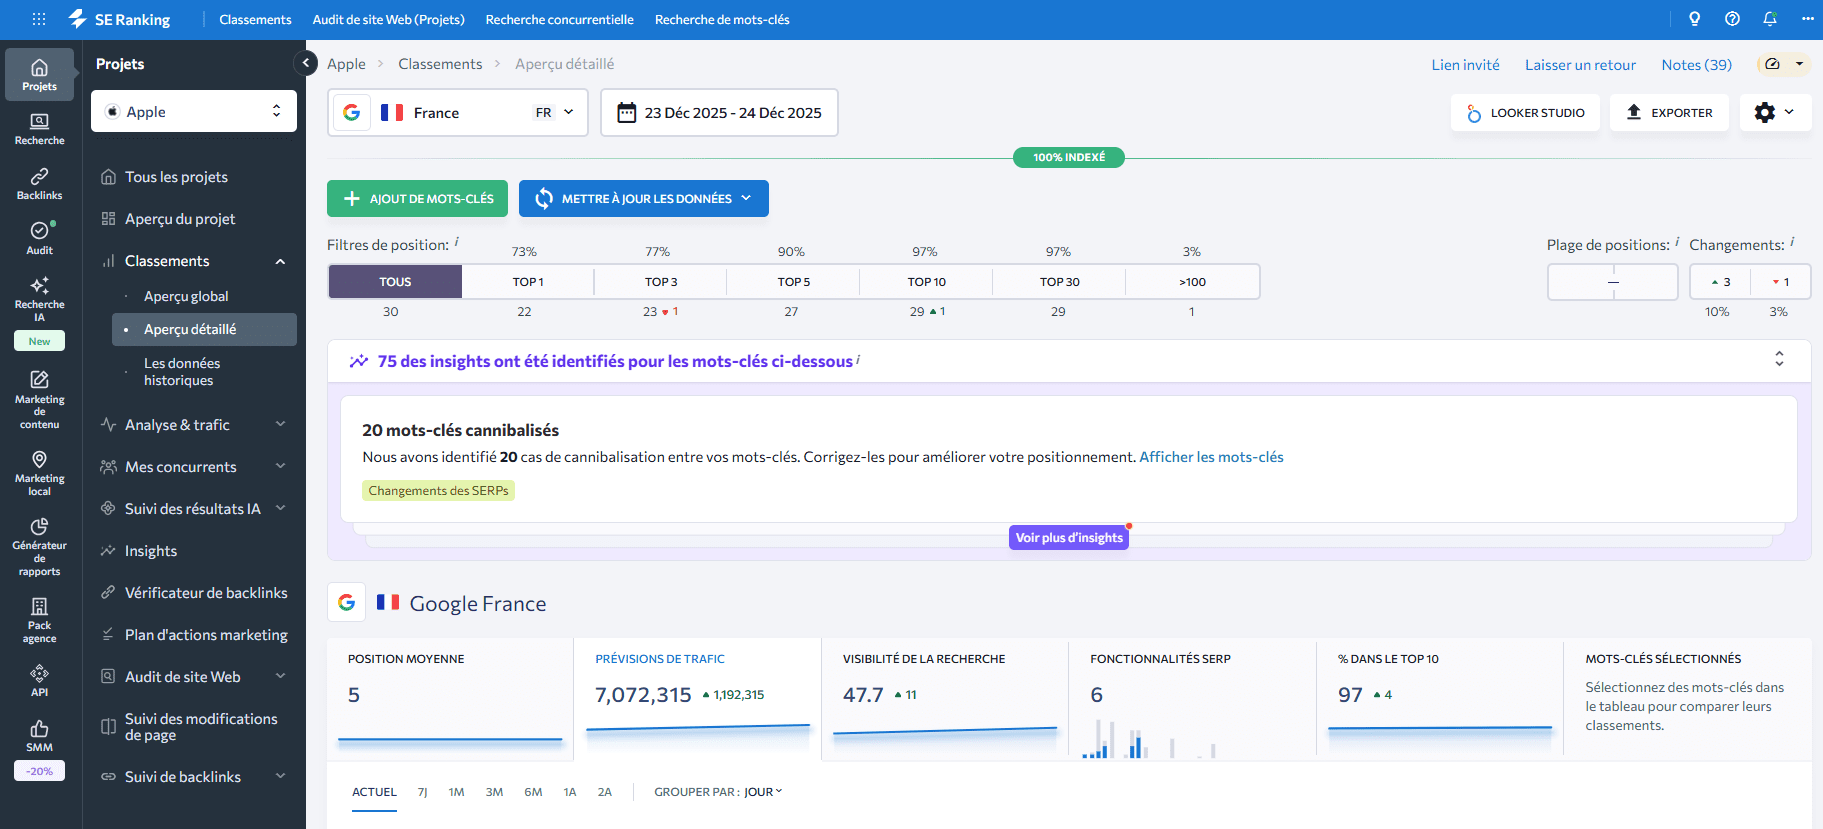Image resolution: width=1823 pixels, height=829 pixels.
Task: Collapse the insights panel header arrows
Action: pos(1779,359)
